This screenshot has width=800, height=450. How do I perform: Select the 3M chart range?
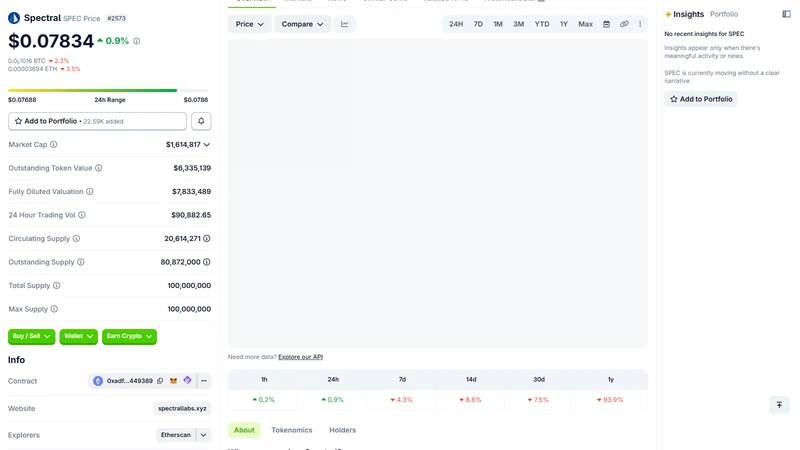coord(518,24)
